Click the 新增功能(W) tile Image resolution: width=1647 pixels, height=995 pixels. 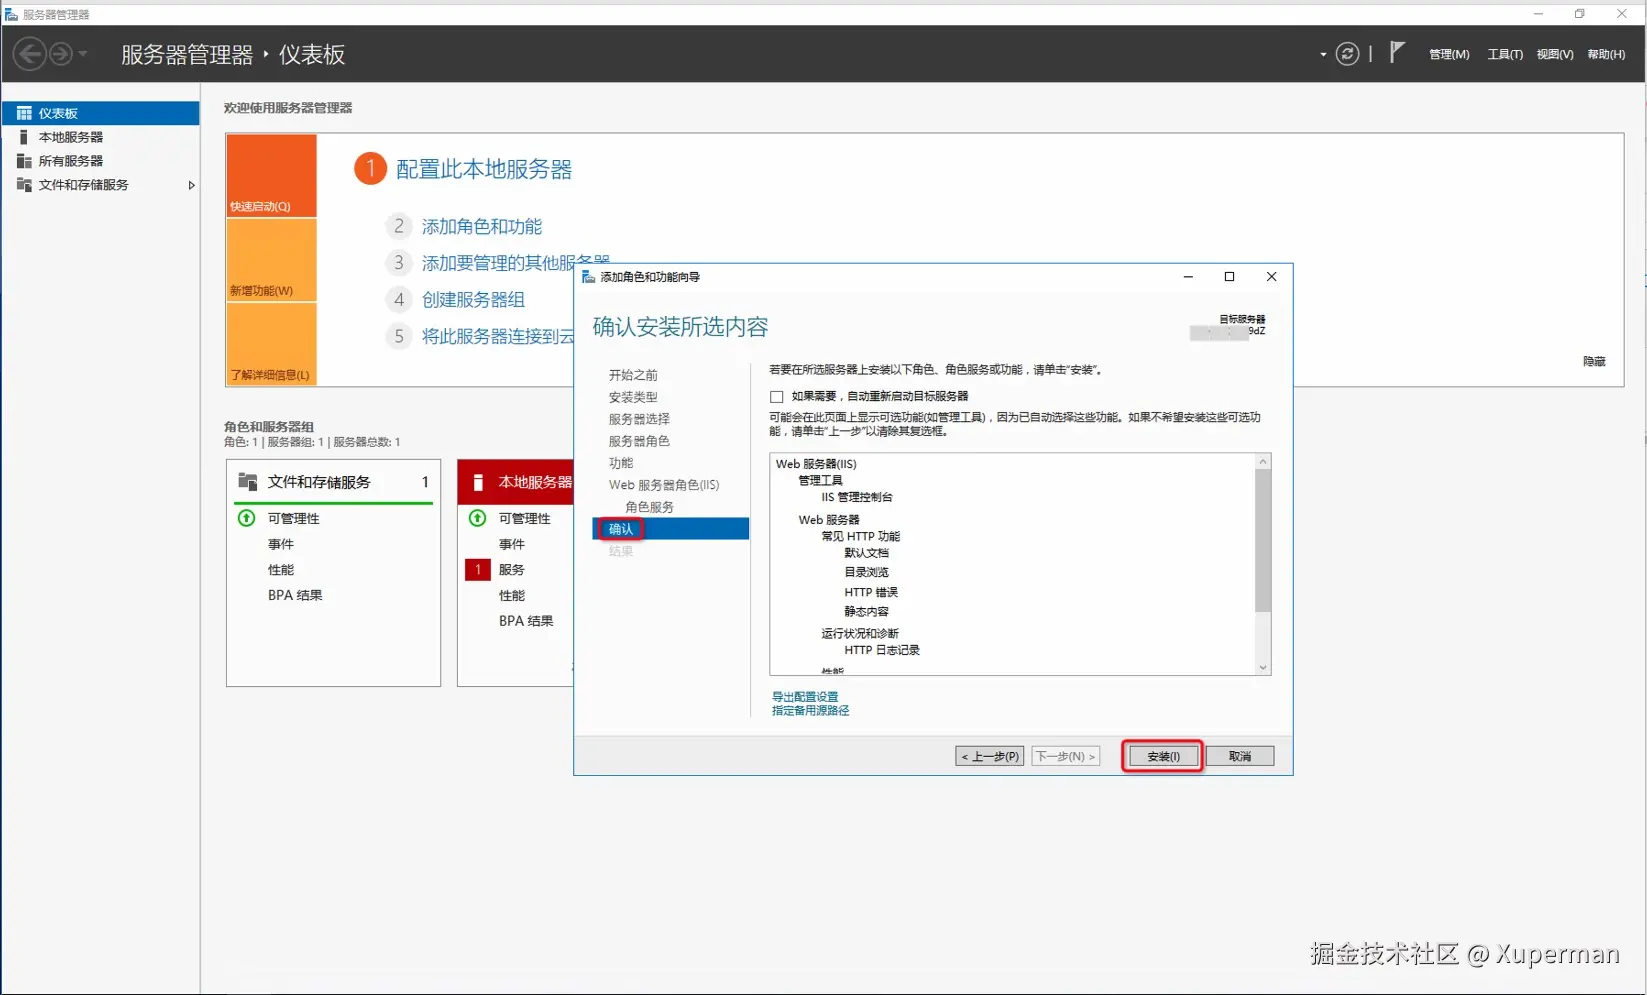(x=271, y=260)
